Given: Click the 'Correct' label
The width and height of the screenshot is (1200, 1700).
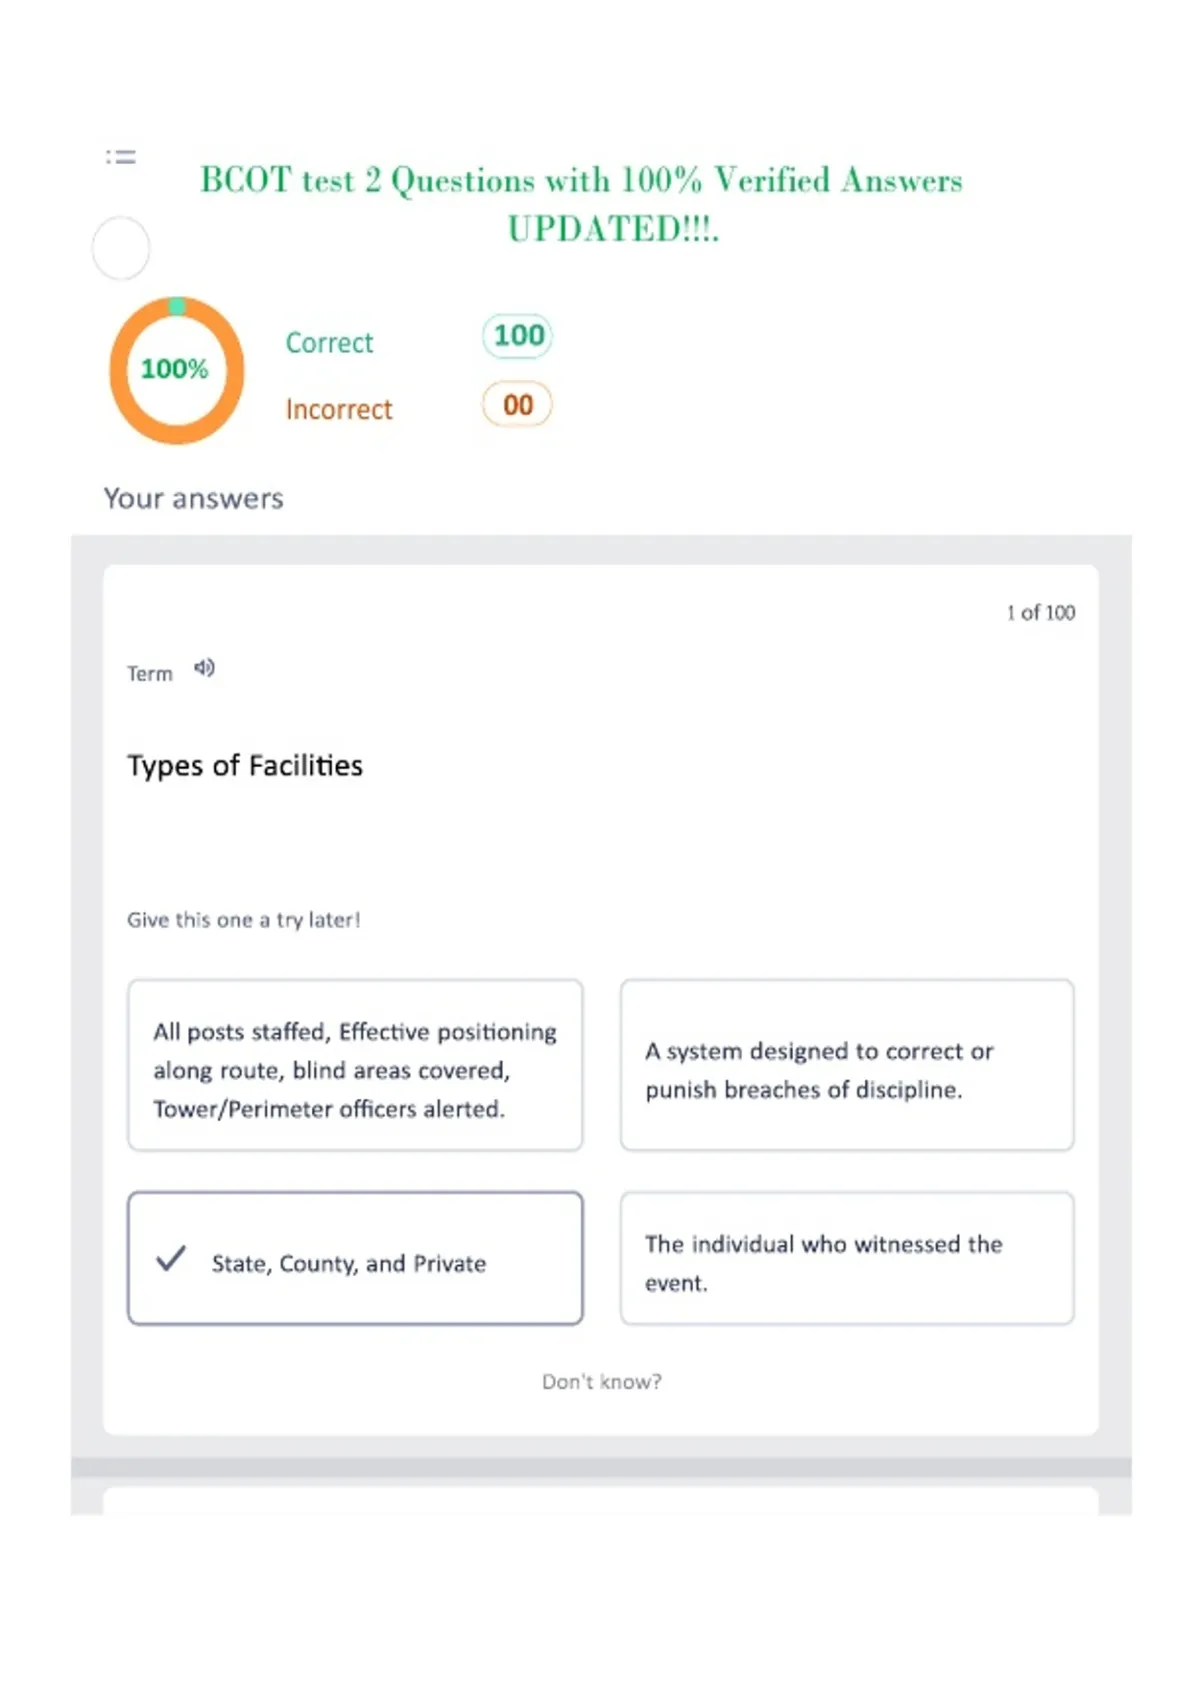Looking at the screenshot, I should (329, 343).
